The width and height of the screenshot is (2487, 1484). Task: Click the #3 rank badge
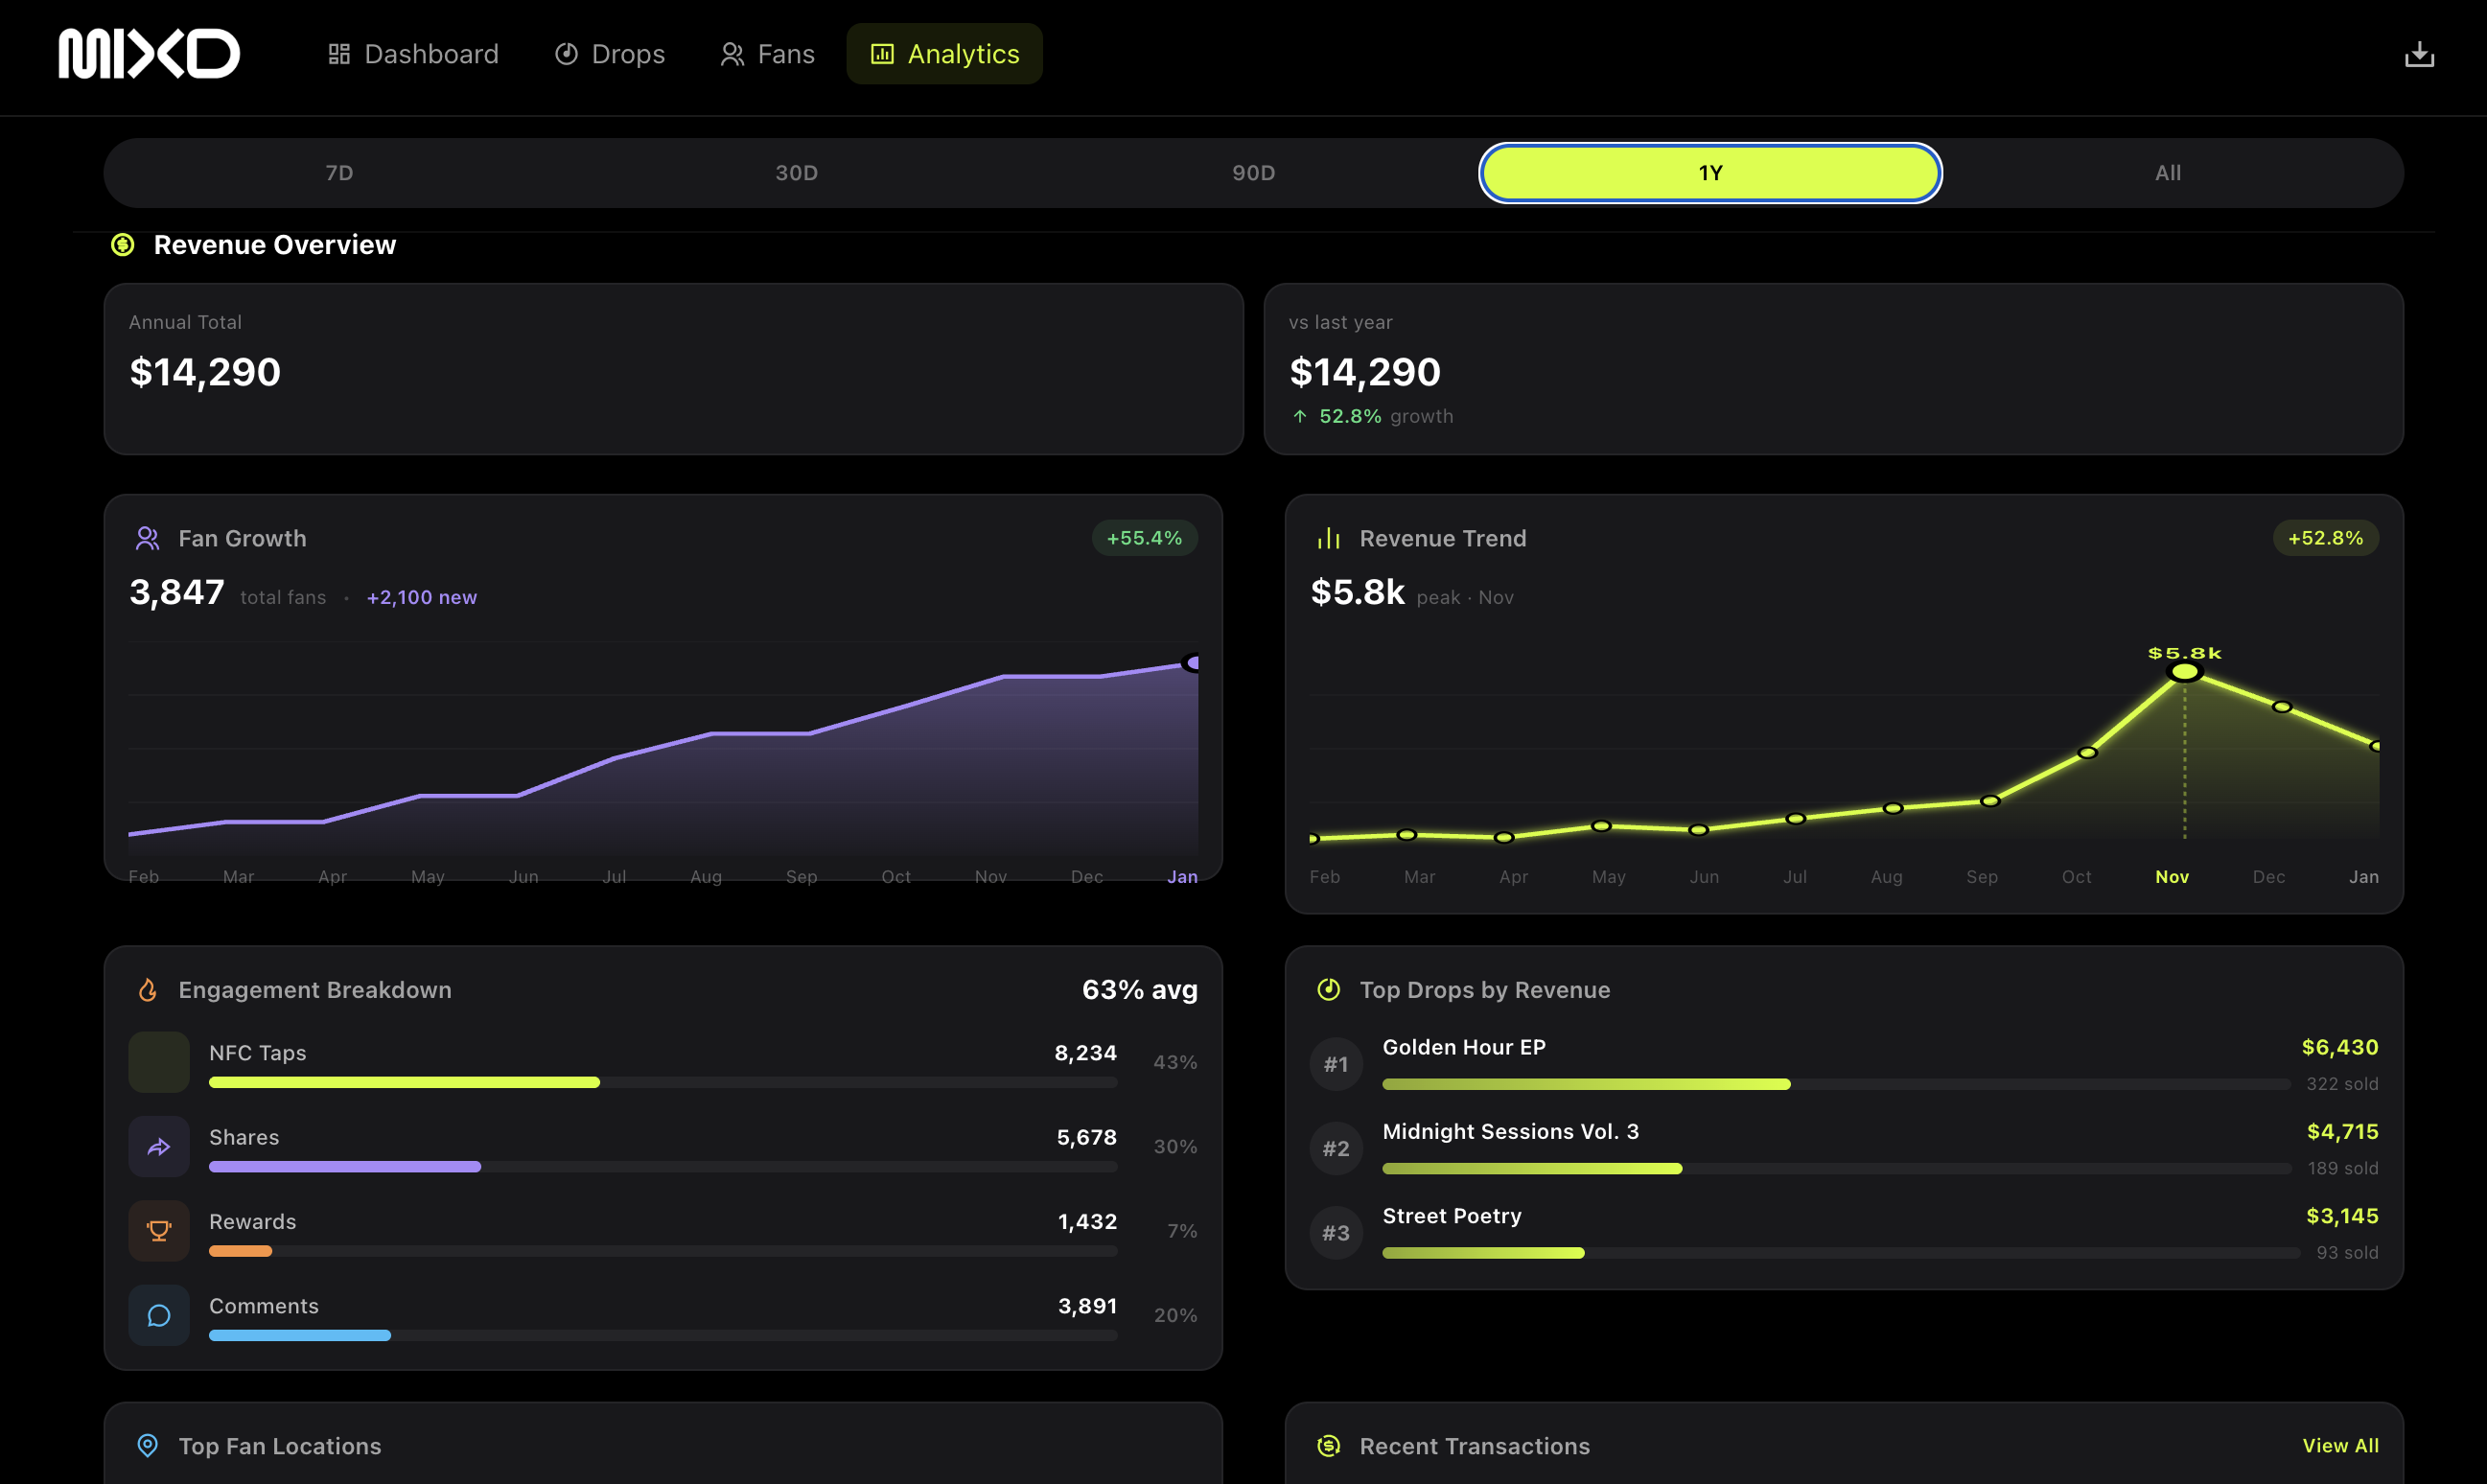click(x=1336, y=1233)
